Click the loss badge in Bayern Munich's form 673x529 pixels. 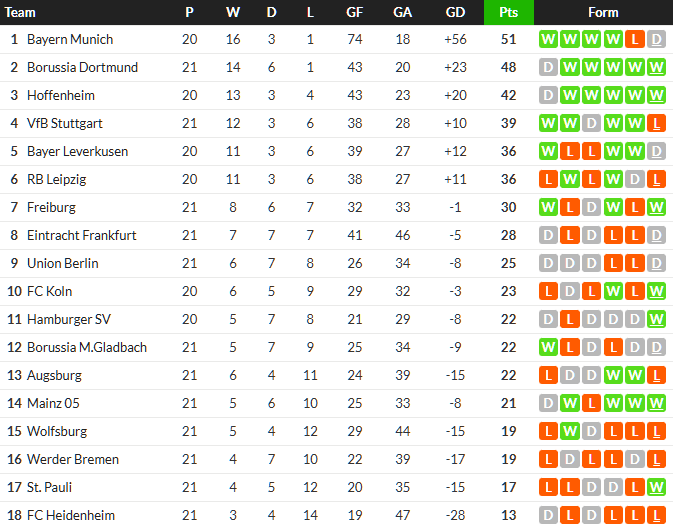click(634, 39)
